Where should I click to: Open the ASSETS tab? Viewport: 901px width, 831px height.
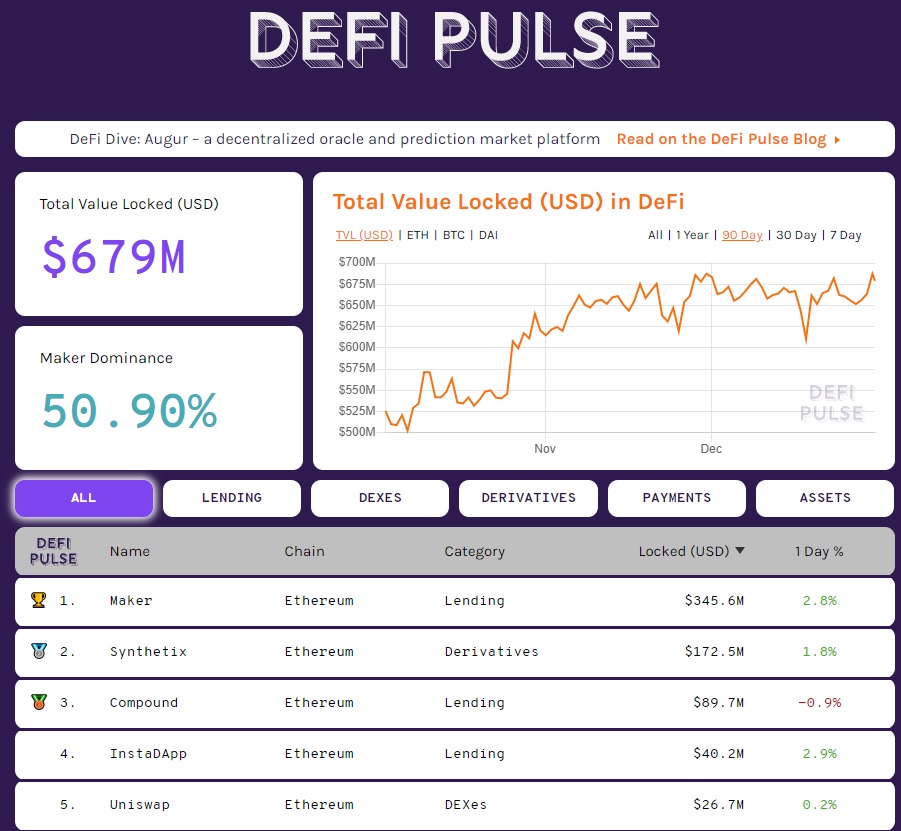(825, 498)
